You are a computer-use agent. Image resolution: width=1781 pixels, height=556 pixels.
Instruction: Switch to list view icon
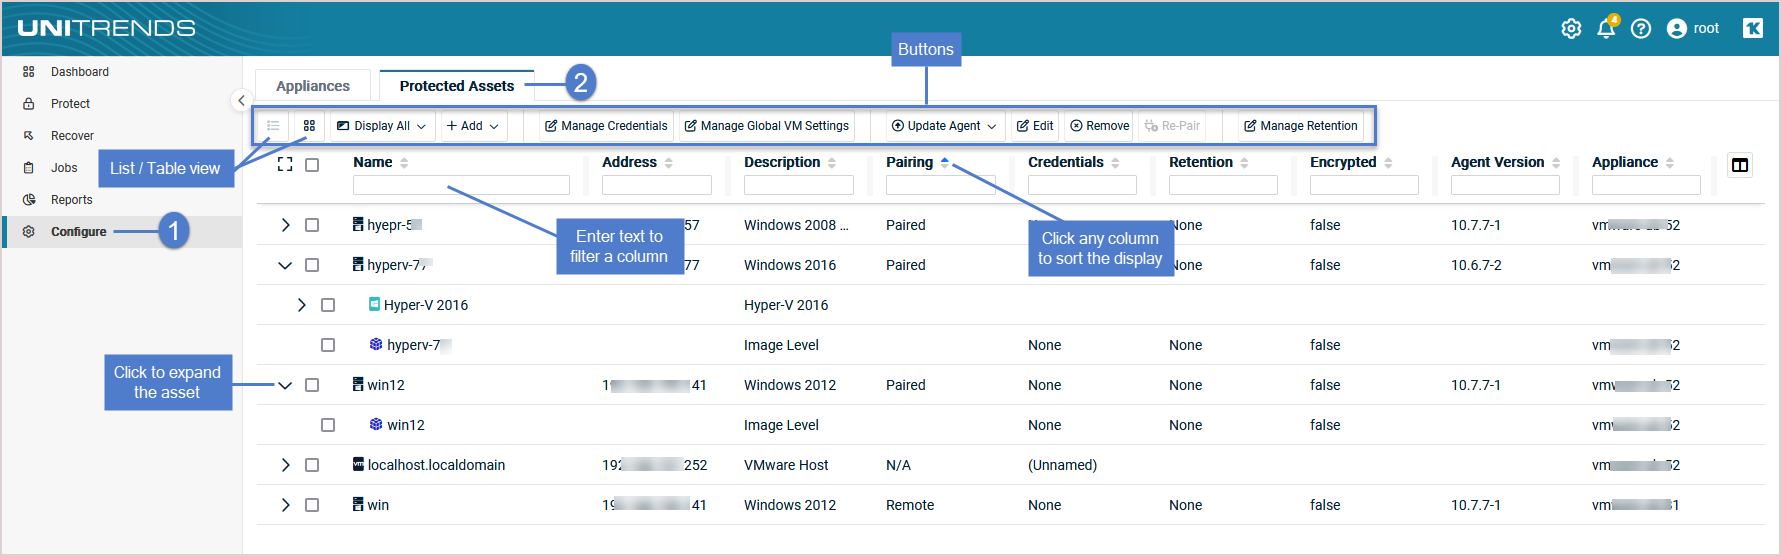point(273,126)
